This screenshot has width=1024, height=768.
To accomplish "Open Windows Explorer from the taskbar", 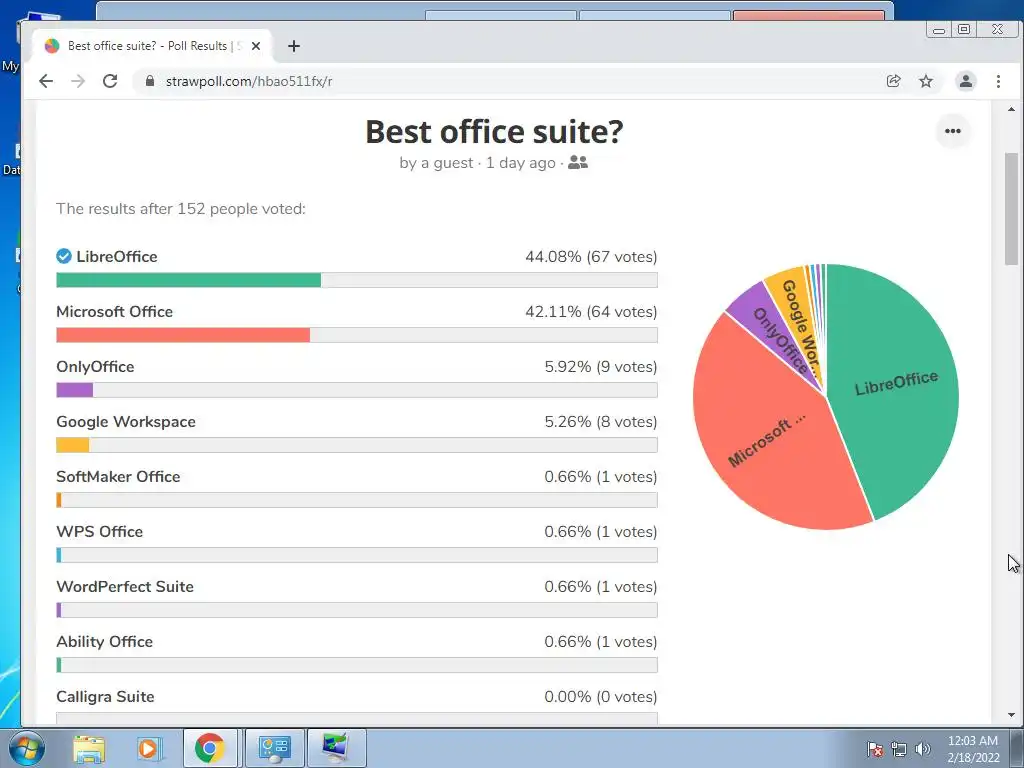I will tap(89, 748).
